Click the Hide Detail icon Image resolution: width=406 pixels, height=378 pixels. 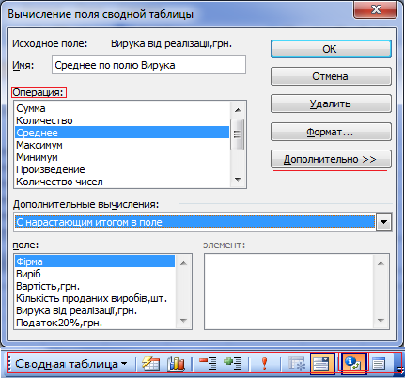tap(207, 364)
